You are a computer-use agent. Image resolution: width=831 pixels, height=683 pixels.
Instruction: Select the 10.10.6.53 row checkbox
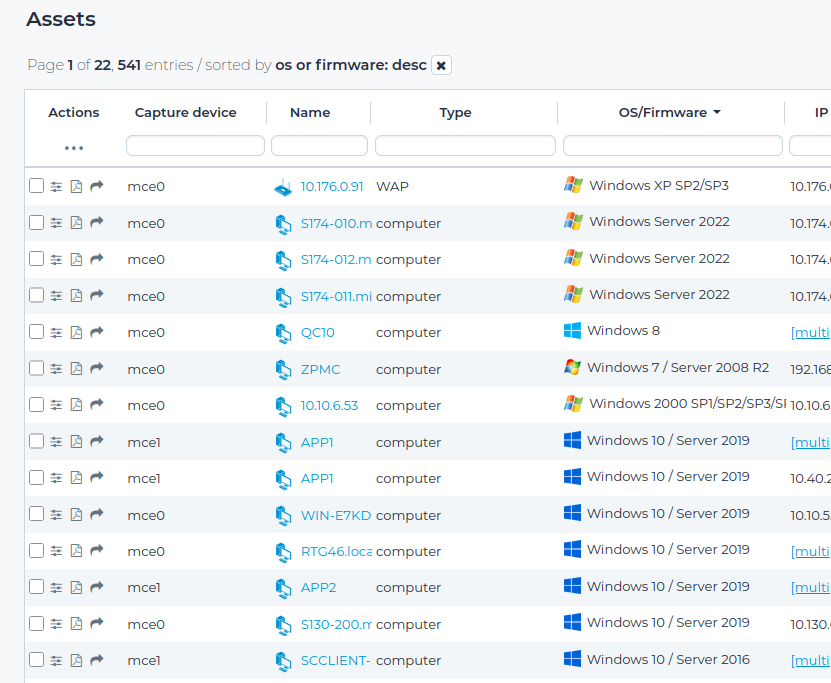click(36, 405)
